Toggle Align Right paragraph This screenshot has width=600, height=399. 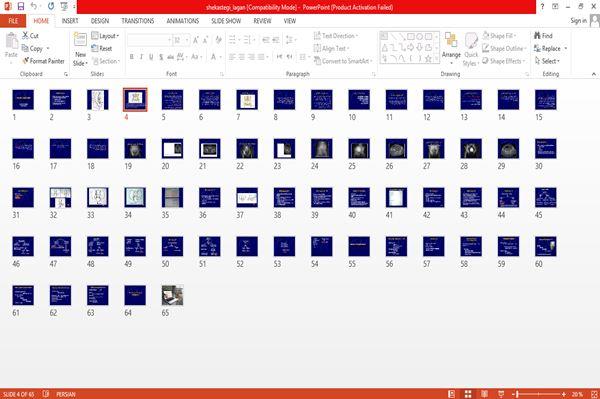(x=251, y=57)
